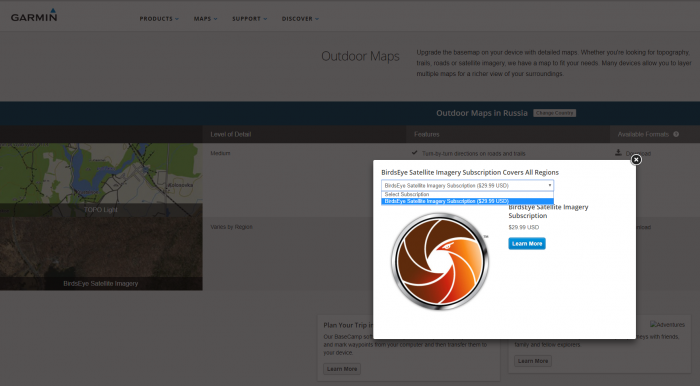Close the BirdsEye subscription popup

[636, 159]
